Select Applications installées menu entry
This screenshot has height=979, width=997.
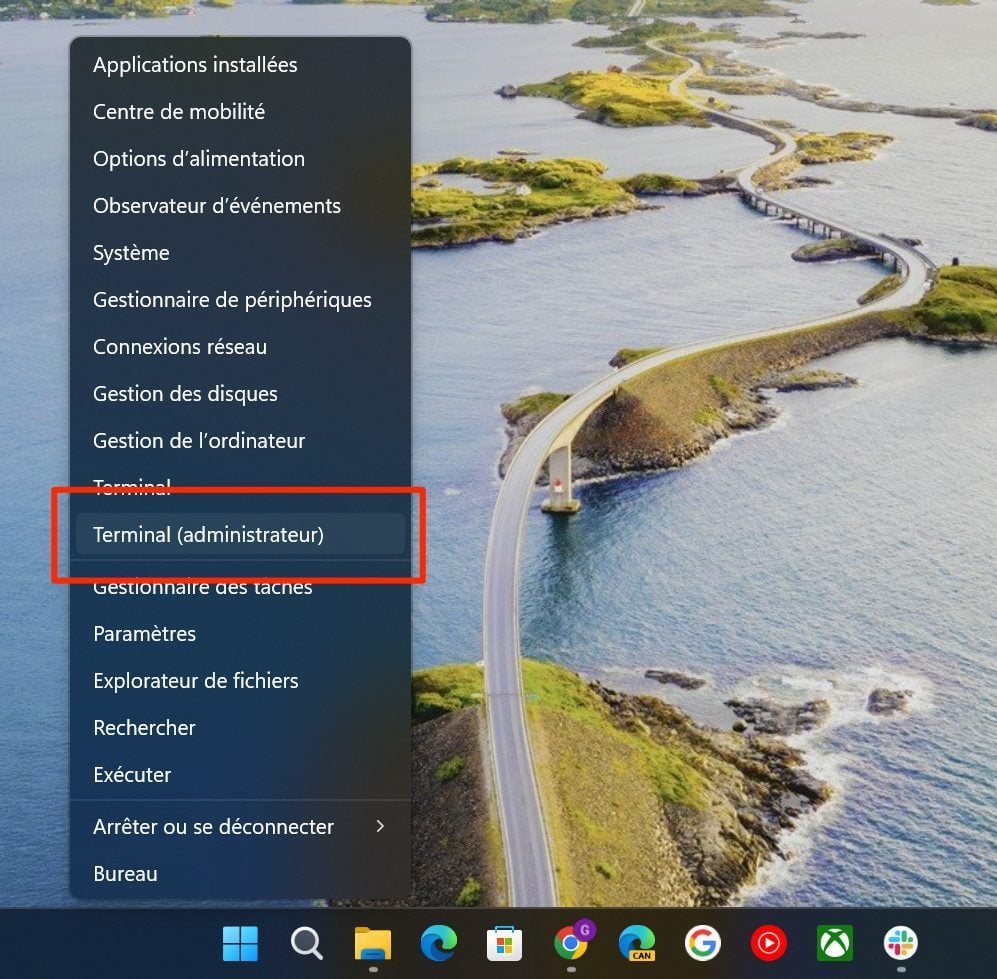(240, 65)
